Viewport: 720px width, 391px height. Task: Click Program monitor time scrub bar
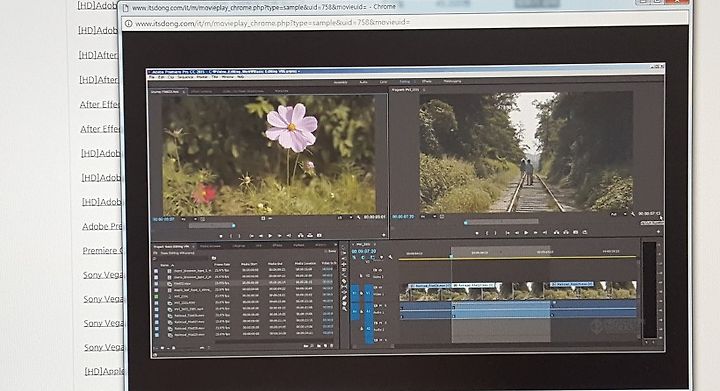pyautogui.click(x=501, y=222)
